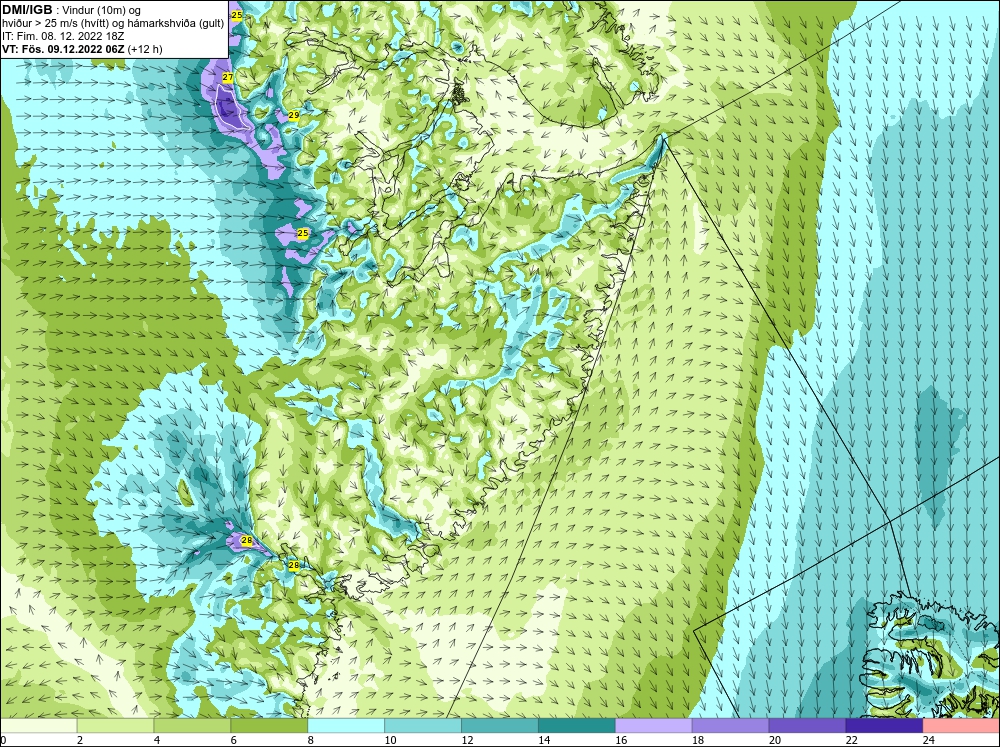Select the light cyan 8–10 legend segment
Image resolution: width=1000 pixels, height=747 pixels.
[x=346, y=726]
